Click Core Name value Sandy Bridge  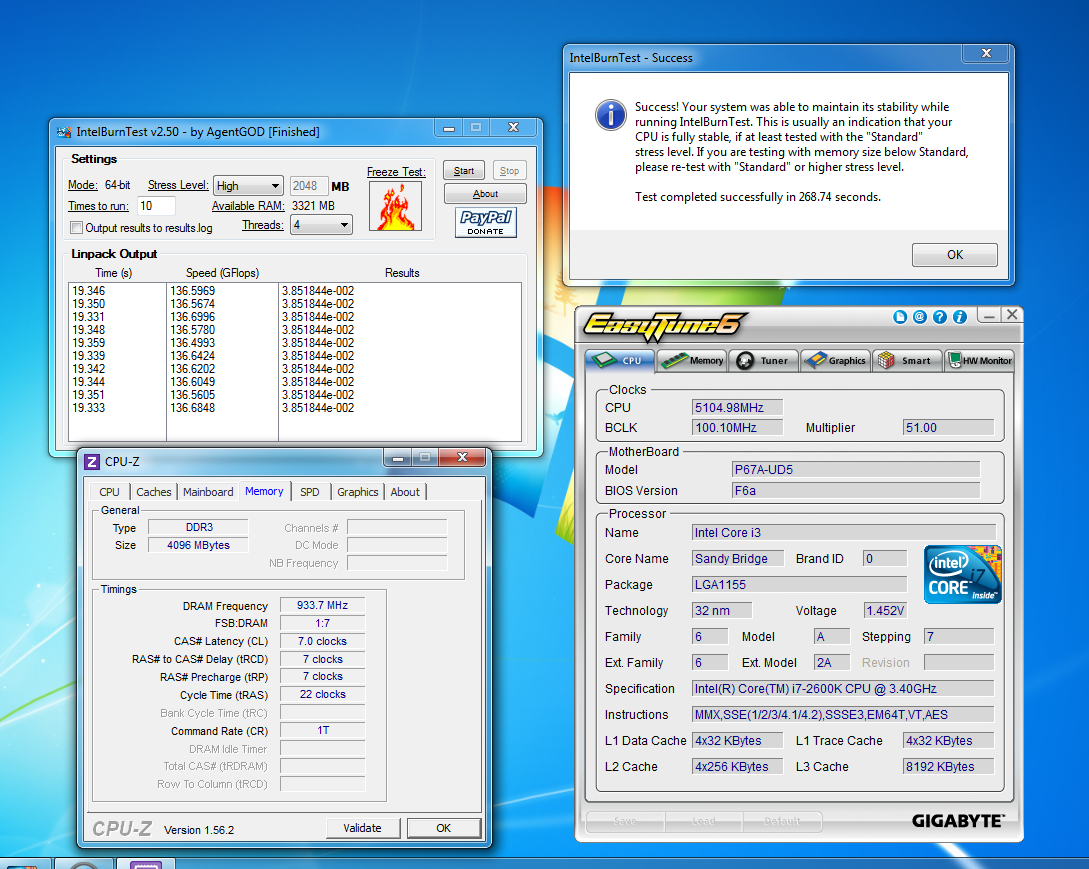coord(738,558)
